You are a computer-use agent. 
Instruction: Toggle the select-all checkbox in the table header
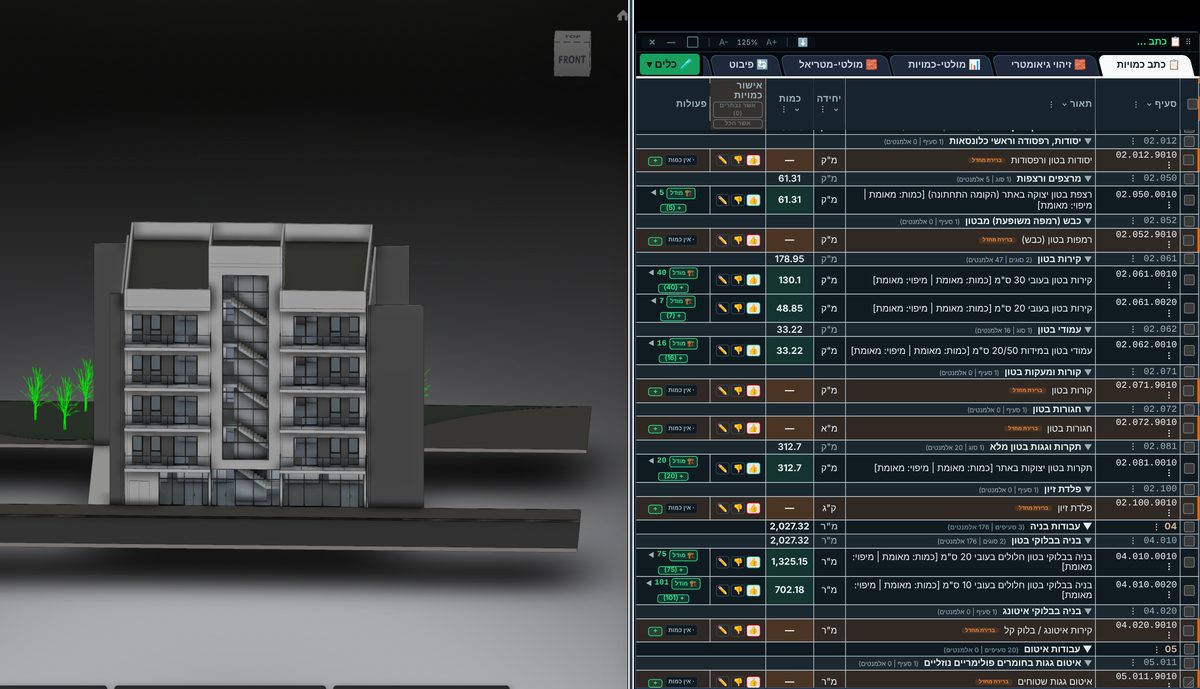click(1190, 104)
